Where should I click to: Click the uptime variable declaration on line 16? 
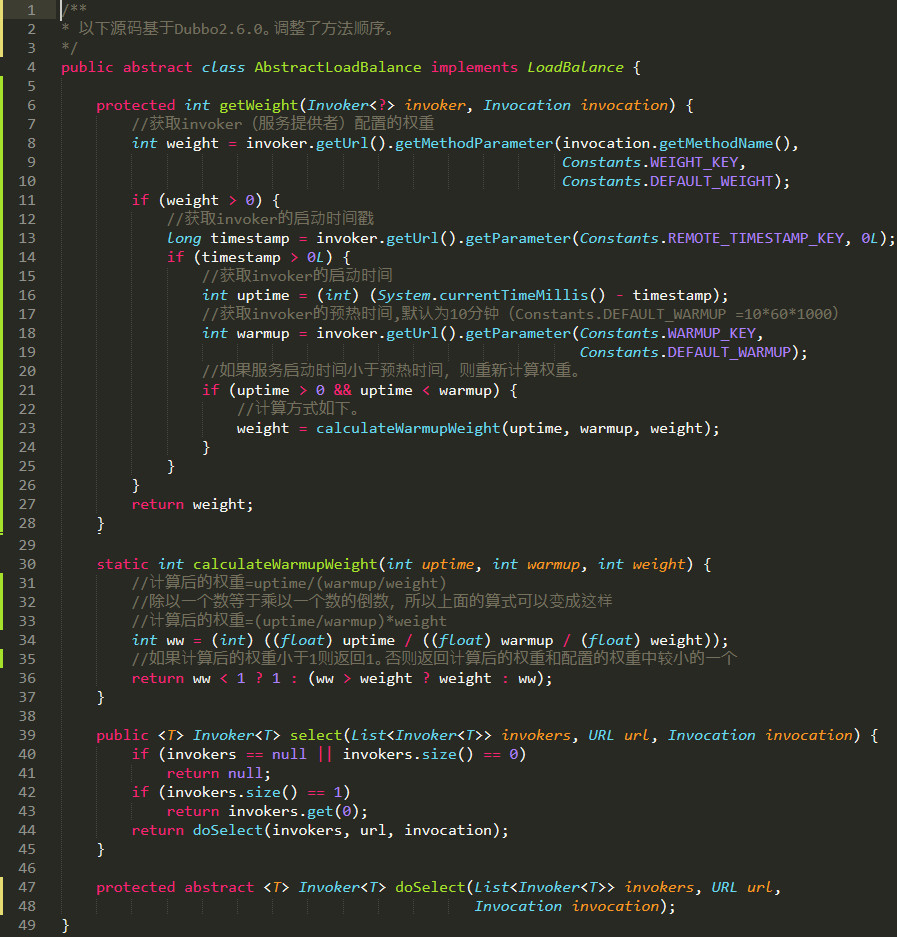[x=263, y=295]
